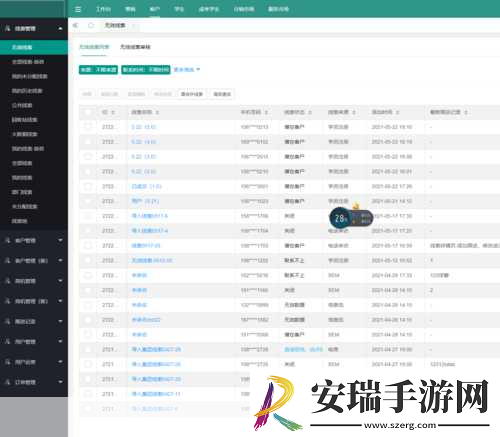Close the open page tab using its x icon
This screenshot has height=437, width=500.
click(x=133, y=26)
